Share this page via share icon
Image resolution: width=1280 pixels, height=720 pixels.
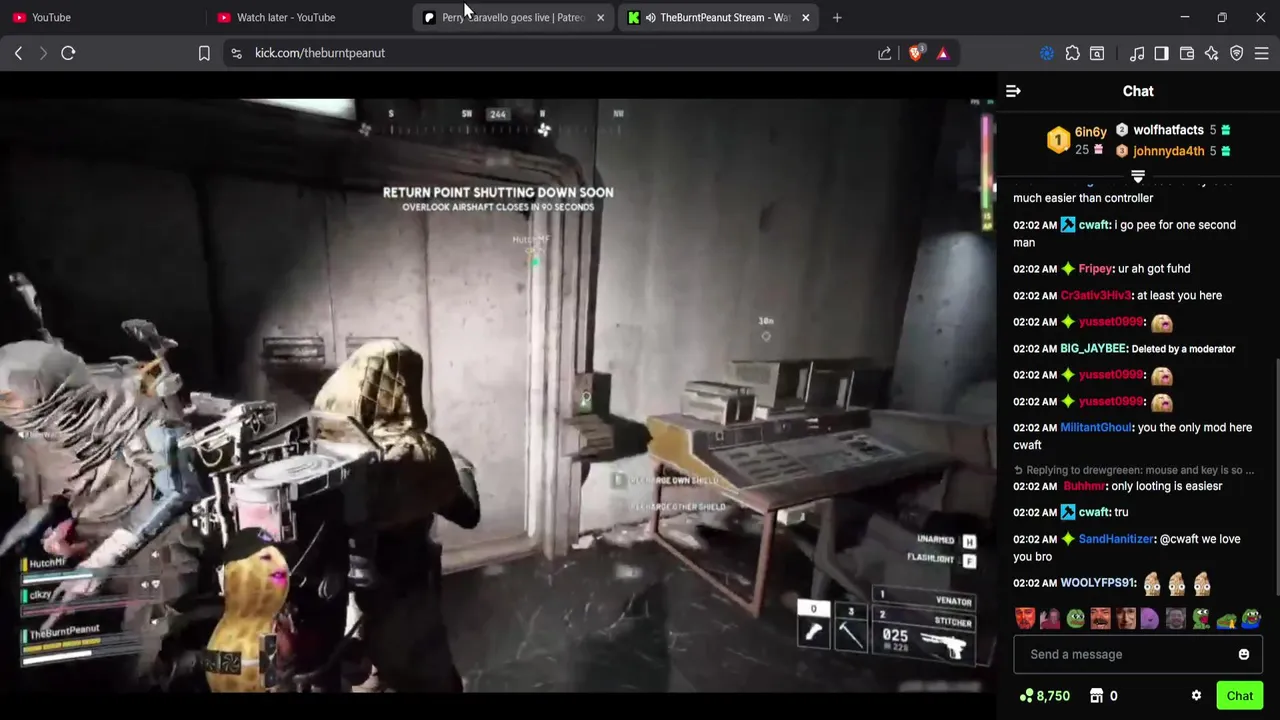[x=885, y=53]
